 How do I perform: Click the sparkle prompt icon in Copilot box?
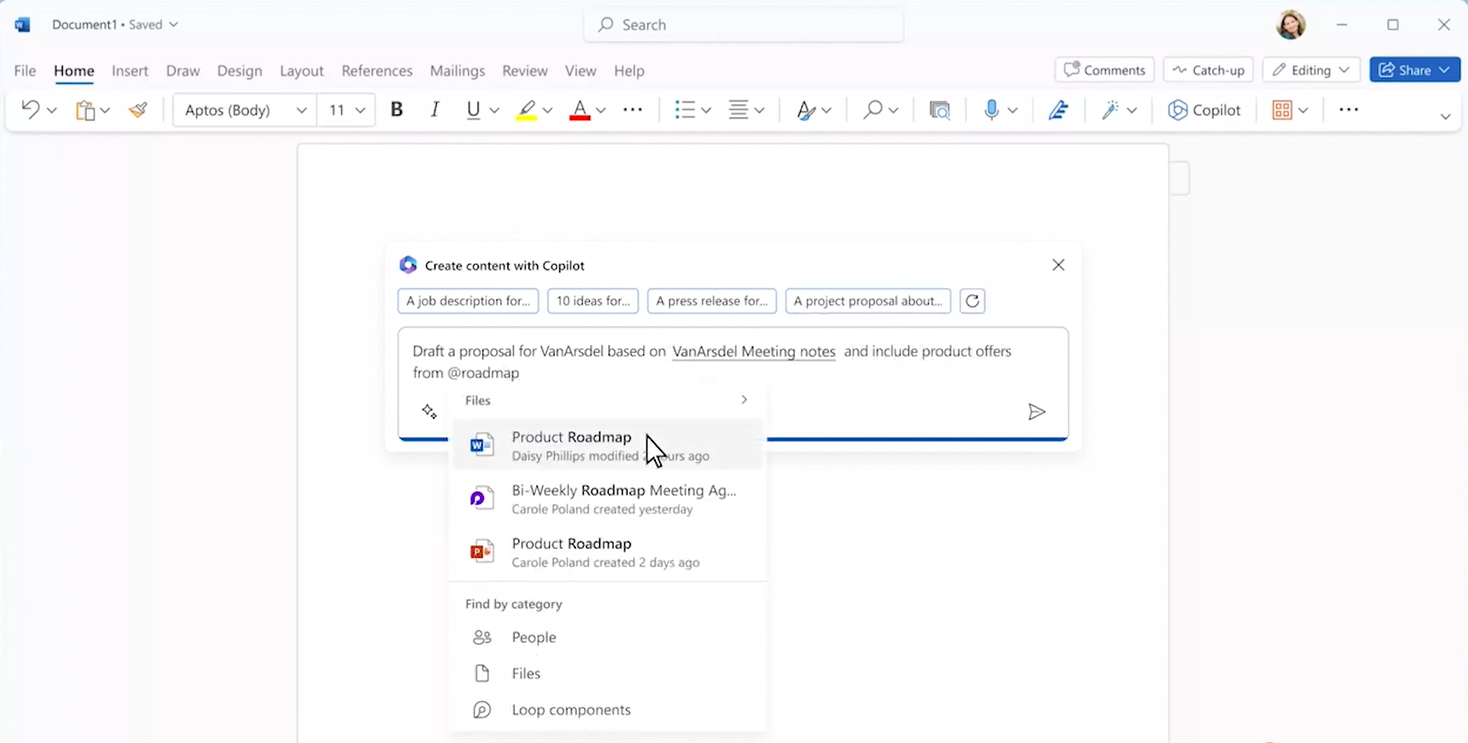[429, 412]
